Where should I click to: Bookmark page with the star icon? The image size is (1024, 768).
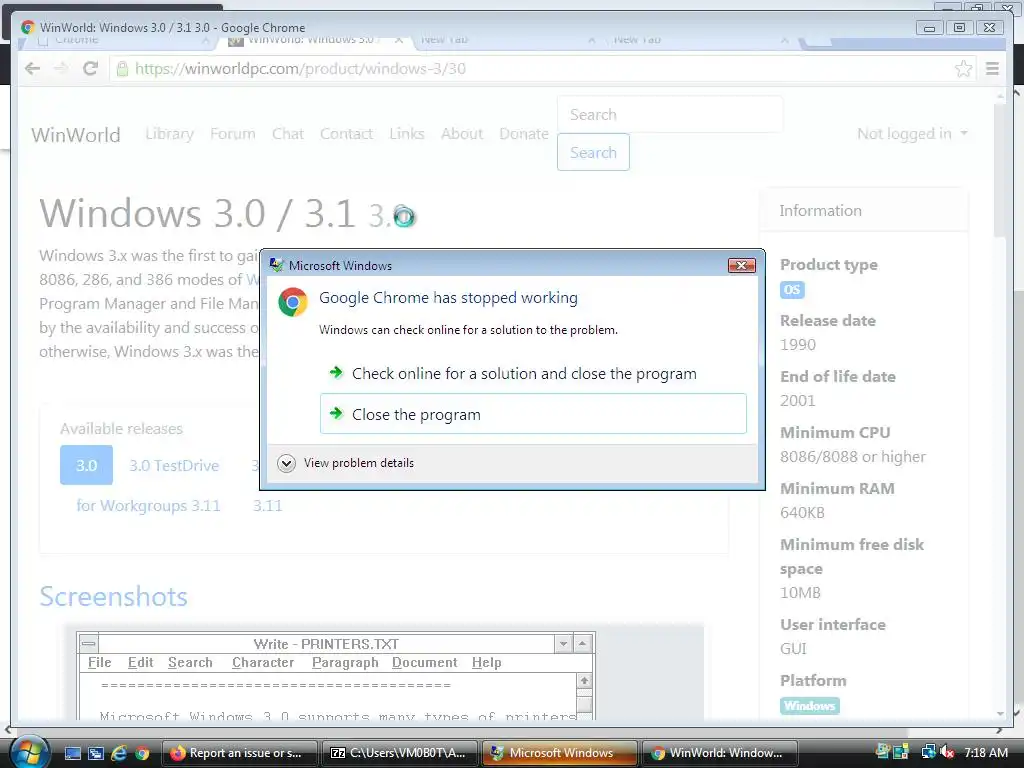coord(963,69)
